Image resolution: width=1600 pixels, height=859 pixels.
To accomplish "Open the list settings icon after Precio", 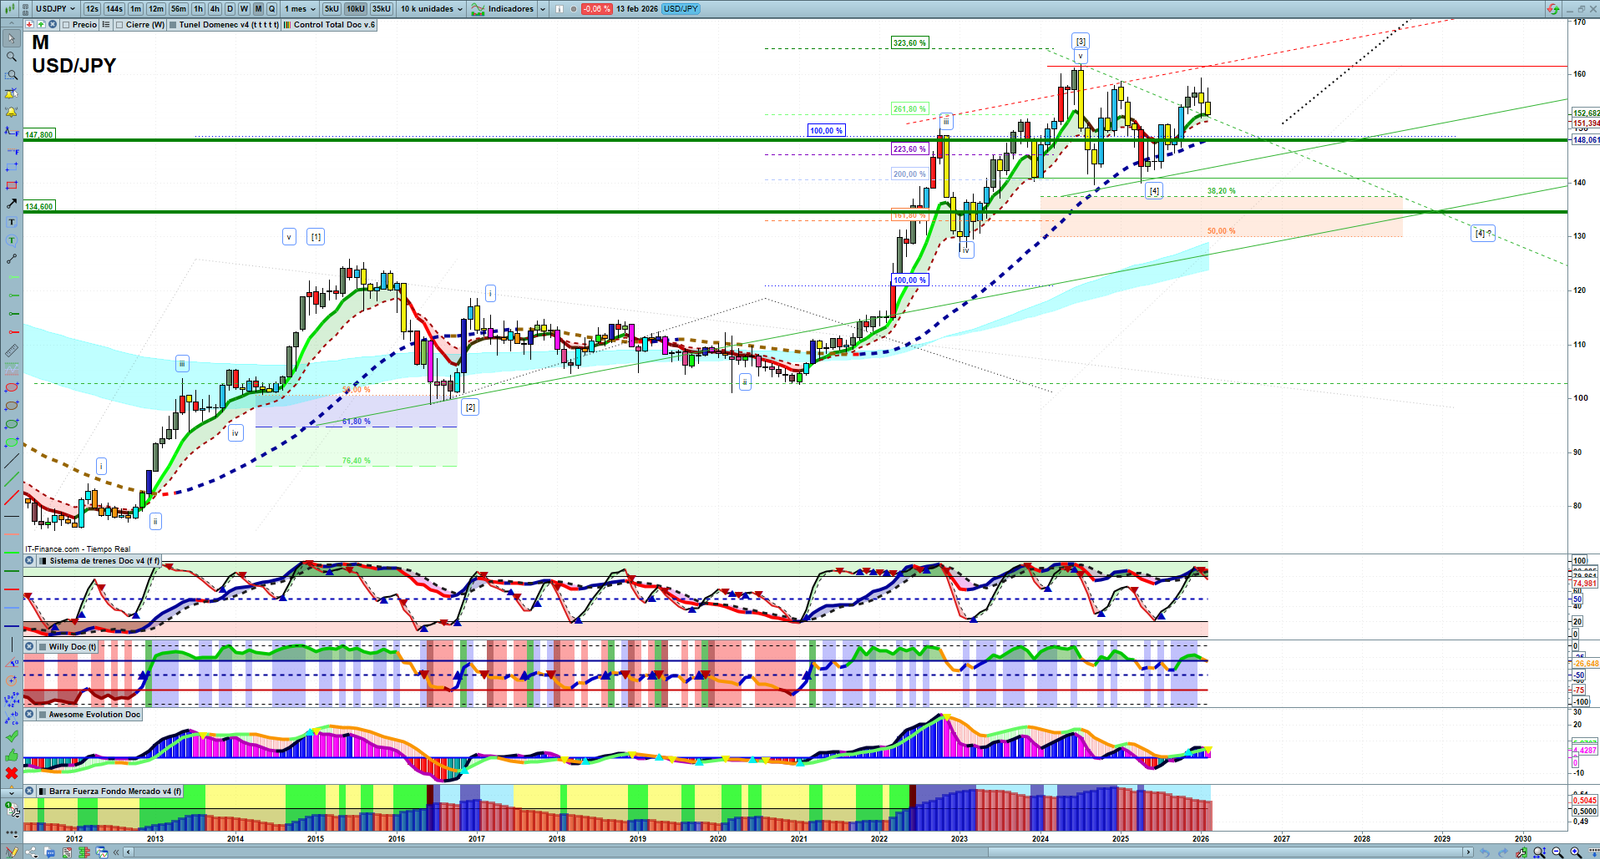I will [x=106, y=25].
